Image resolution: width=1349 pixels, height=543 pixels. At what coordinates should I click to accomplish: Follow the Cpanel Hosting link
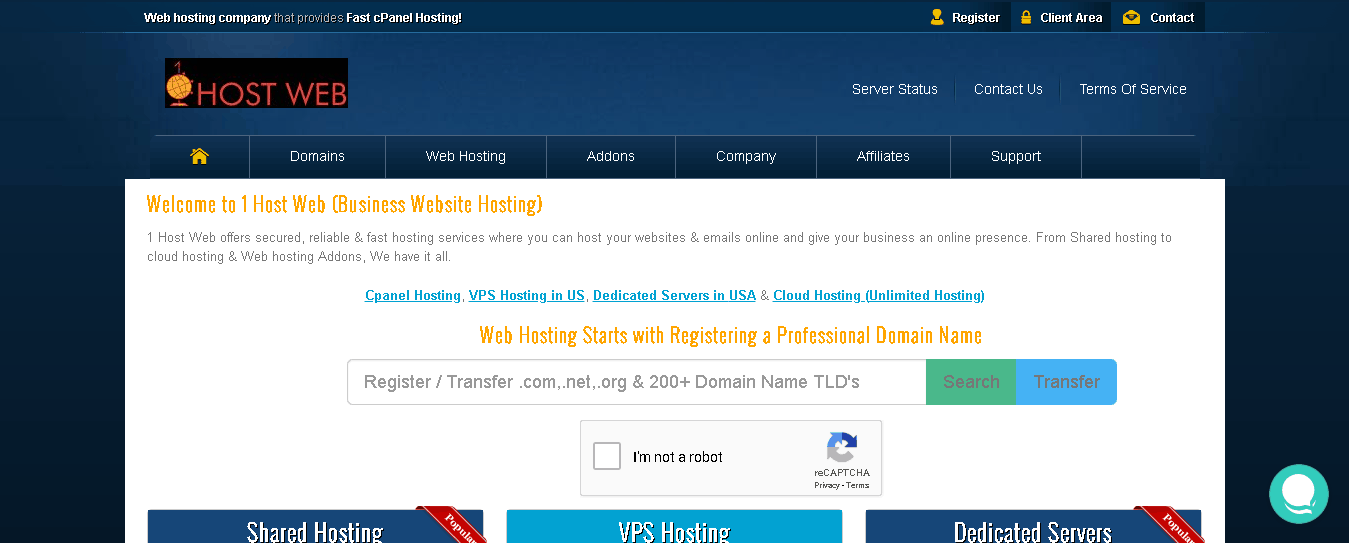[x=413, y=295]
